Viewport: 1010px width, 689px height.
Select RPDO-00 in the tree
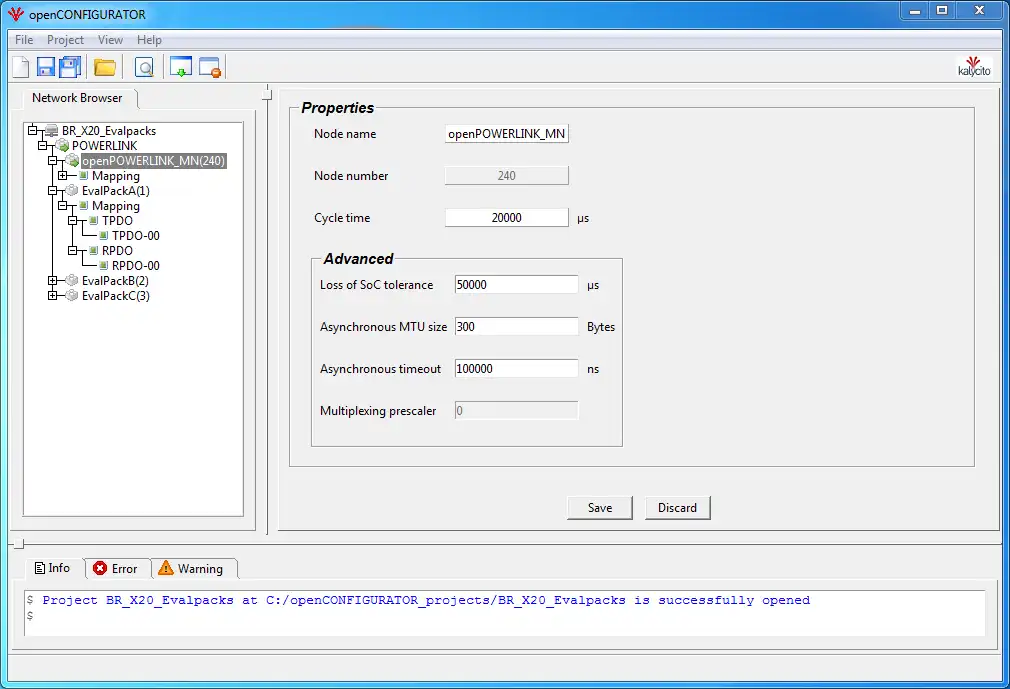pyautogui.click(x=136, y=265)
